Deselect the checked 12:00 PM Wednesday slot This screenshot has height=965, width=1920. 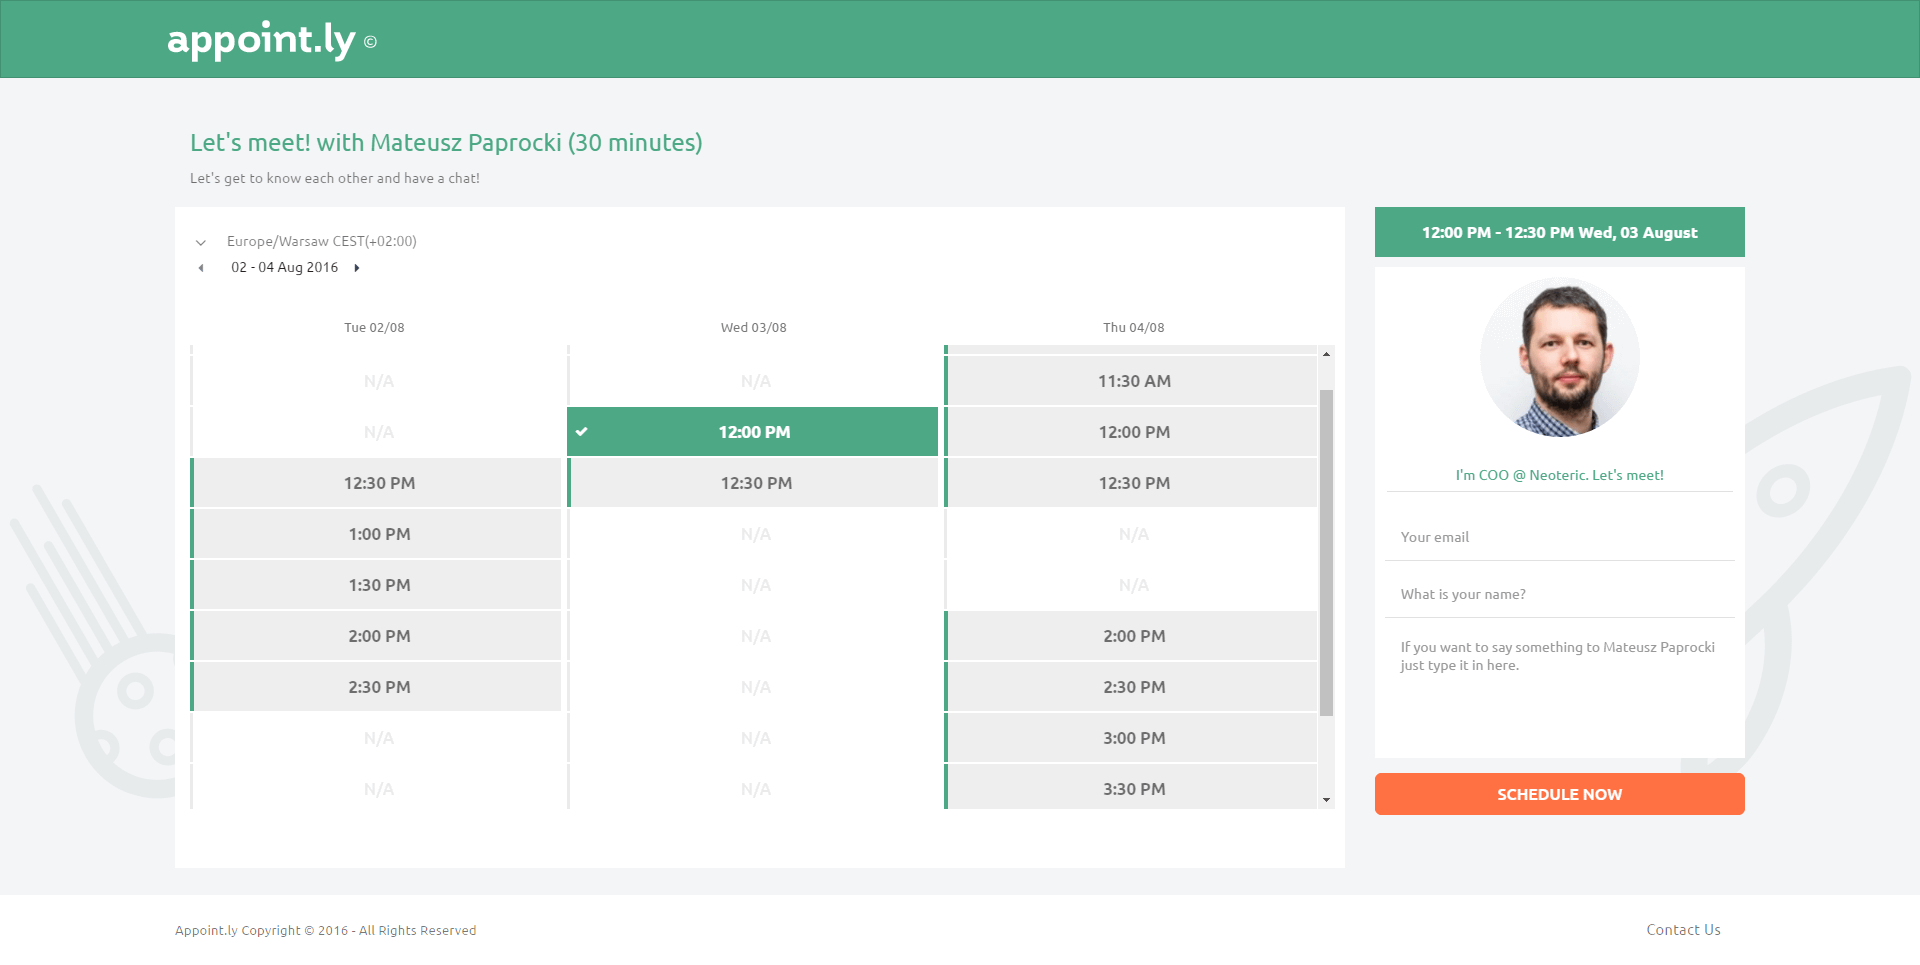coord(753,432)
